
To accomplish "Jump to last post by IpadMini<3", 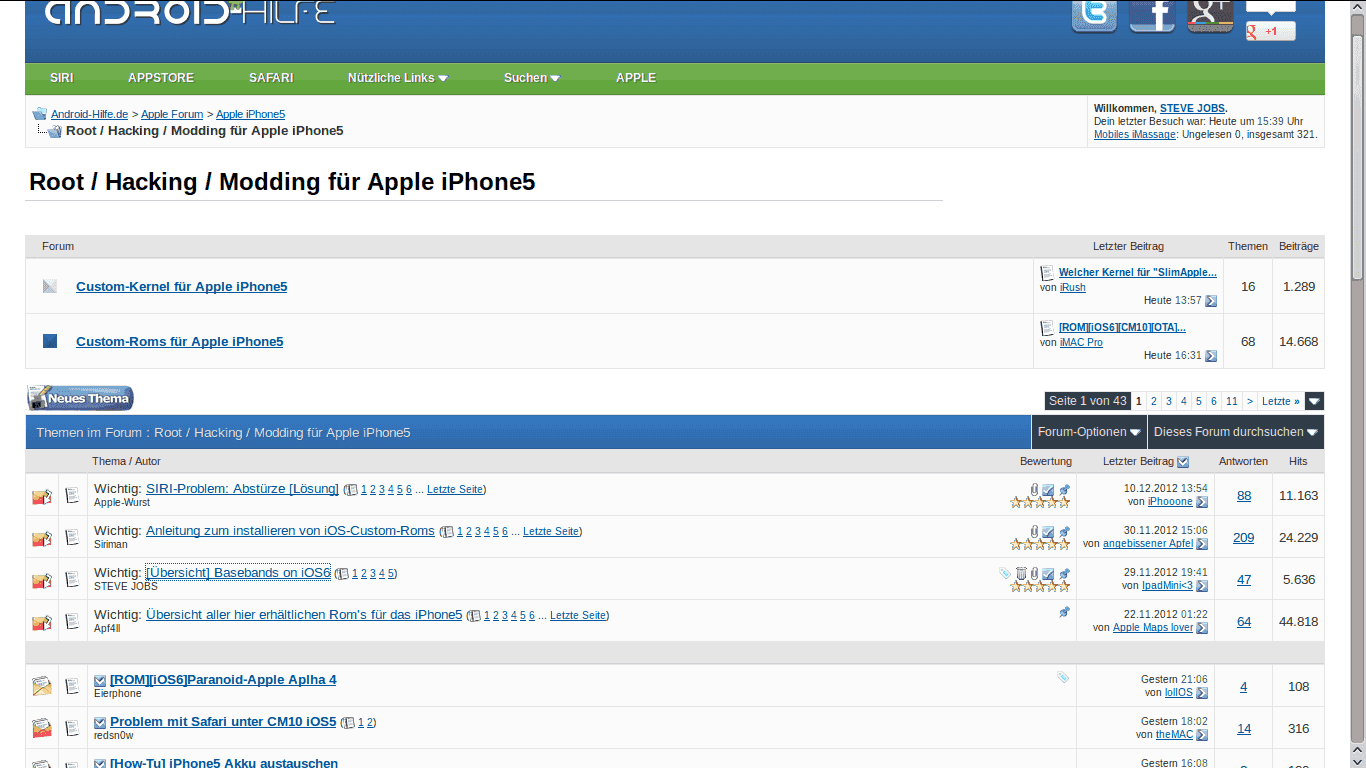I will point(1202,586).
